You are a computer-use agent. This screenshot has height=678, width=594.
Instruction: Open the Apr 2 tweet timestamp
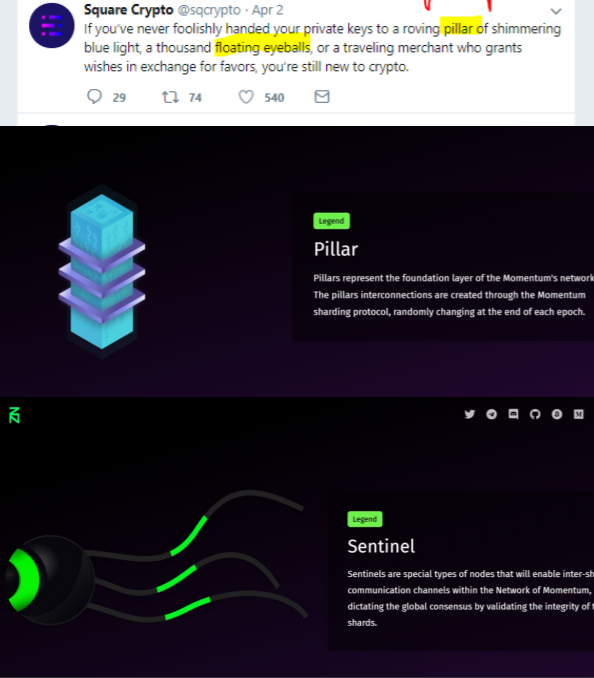pyautogui.click(x=267, y=10)
